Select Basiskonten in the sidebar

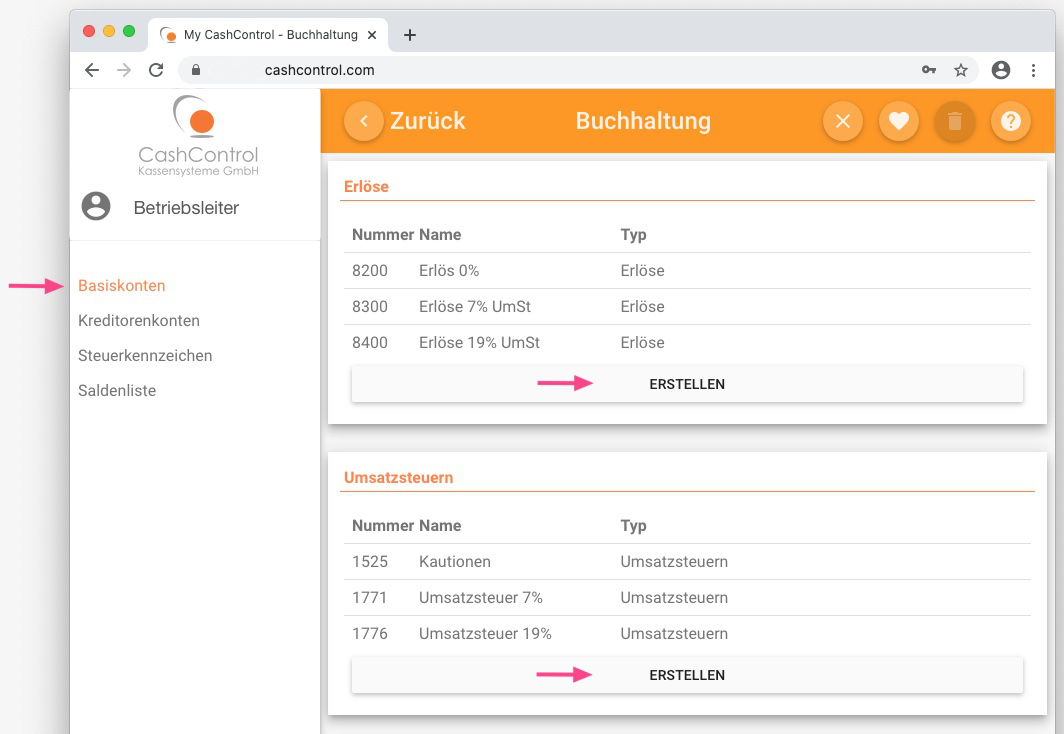121,286
